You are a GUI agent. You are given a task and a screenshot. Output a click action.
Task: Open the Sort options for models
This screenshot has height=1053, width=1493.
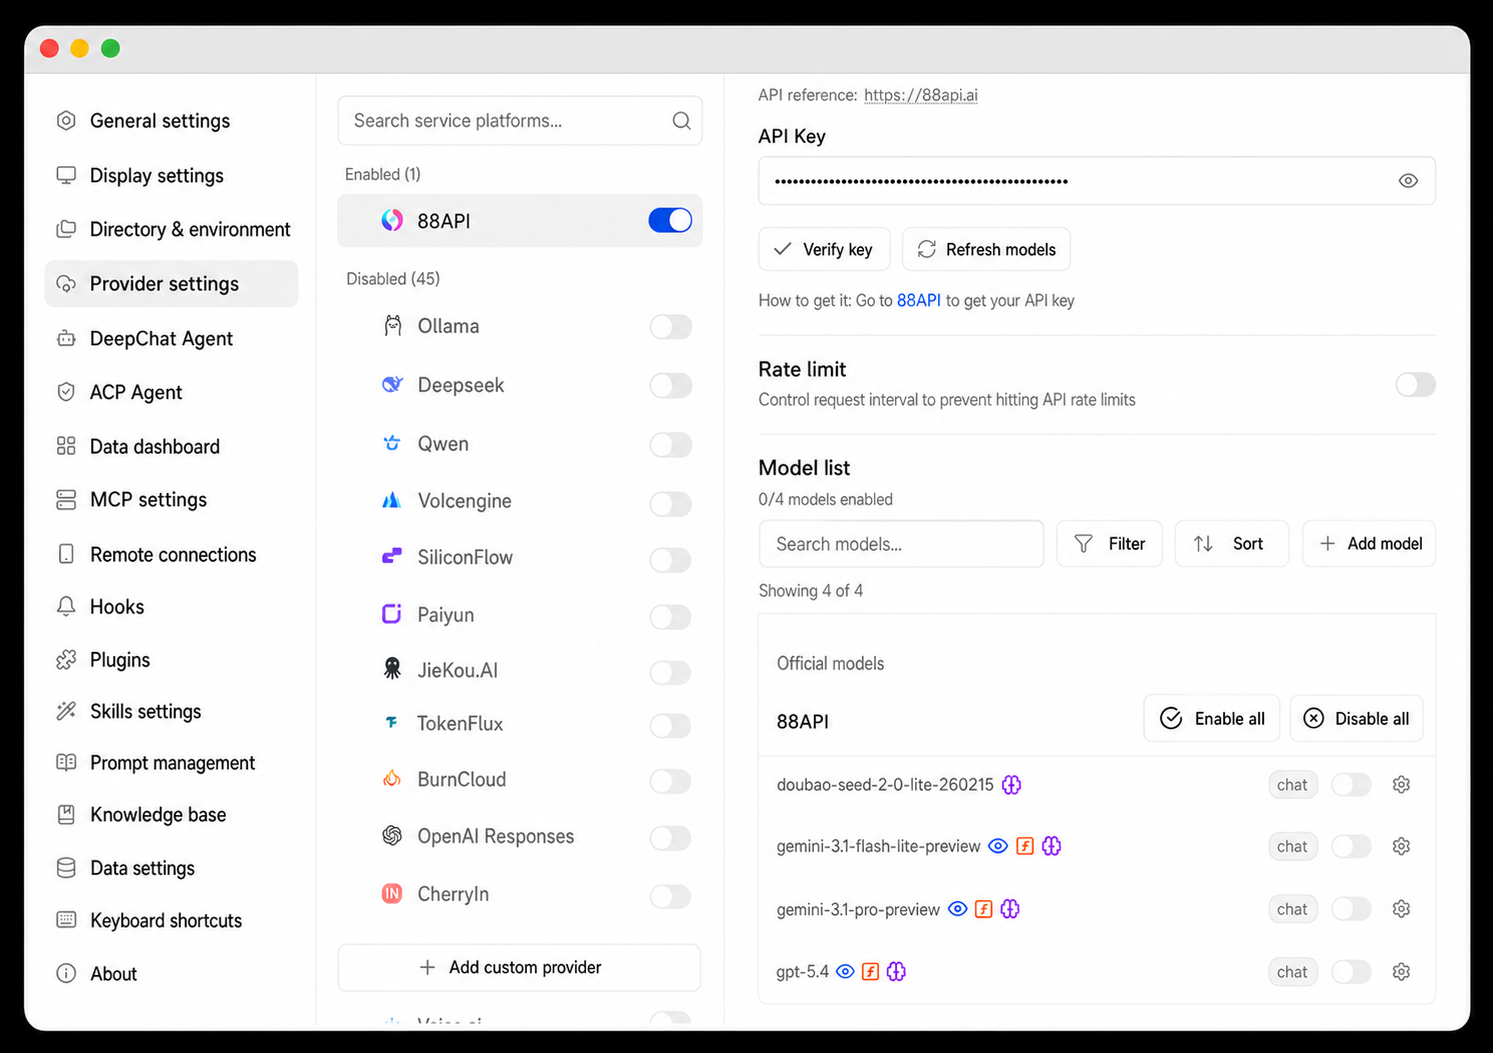pos(1231,544)
